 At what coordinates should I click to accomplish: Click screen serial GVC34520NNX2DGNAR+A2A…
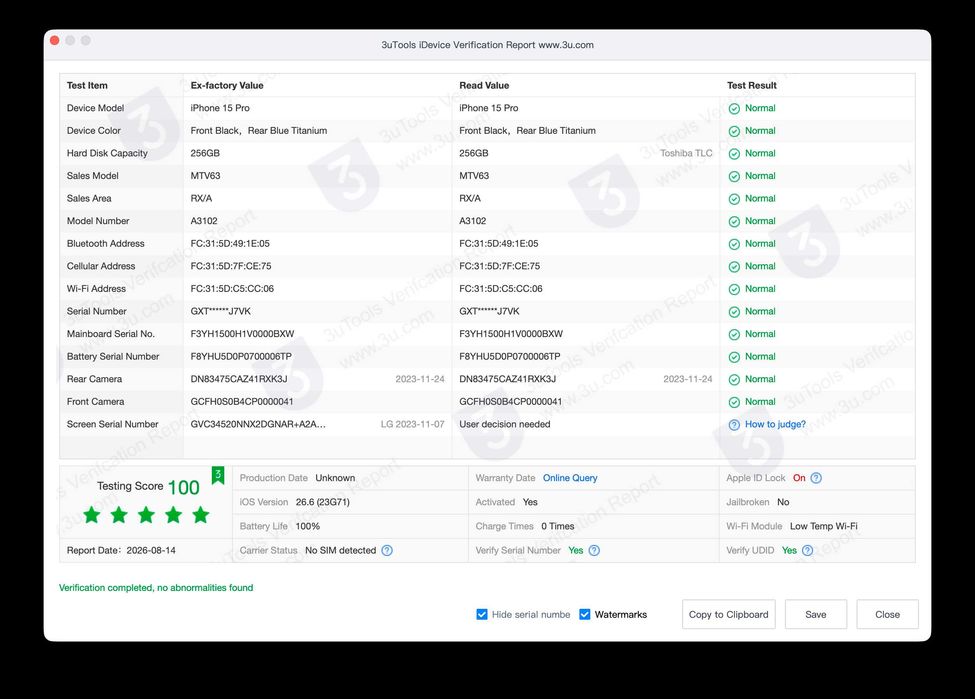[x=258, y=424]
